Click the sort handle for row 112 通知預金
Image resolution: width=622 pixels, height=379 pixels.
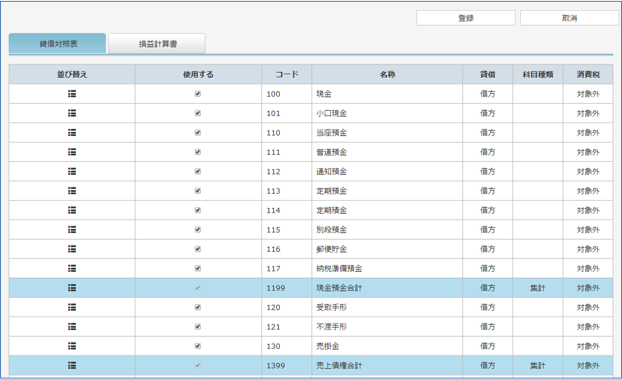click(72, 171)
